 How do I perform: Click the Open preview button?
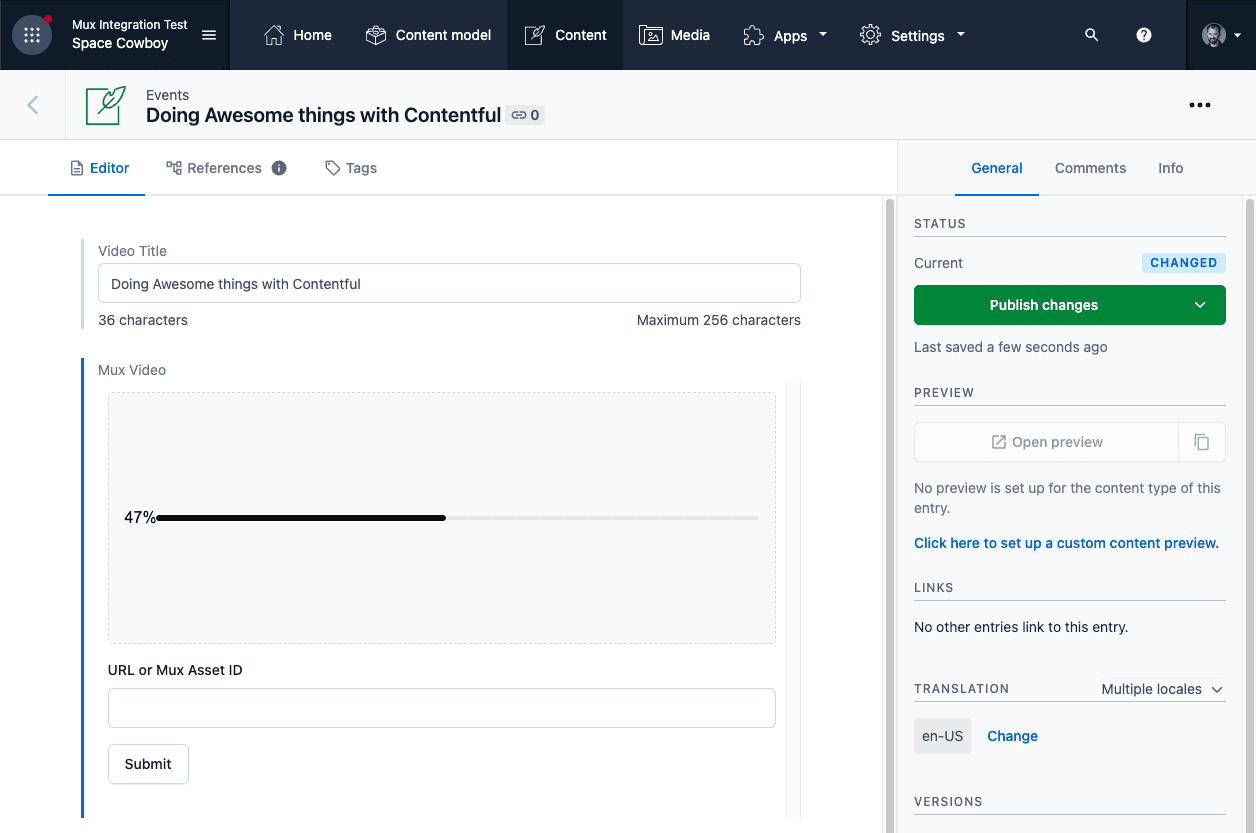tap(1046, 442)
